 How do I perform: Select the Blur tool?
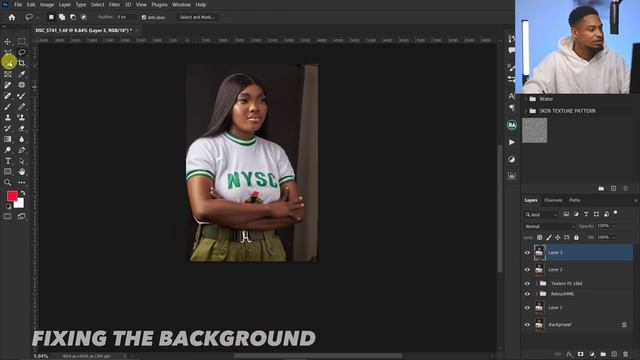(x=22, y=139)
